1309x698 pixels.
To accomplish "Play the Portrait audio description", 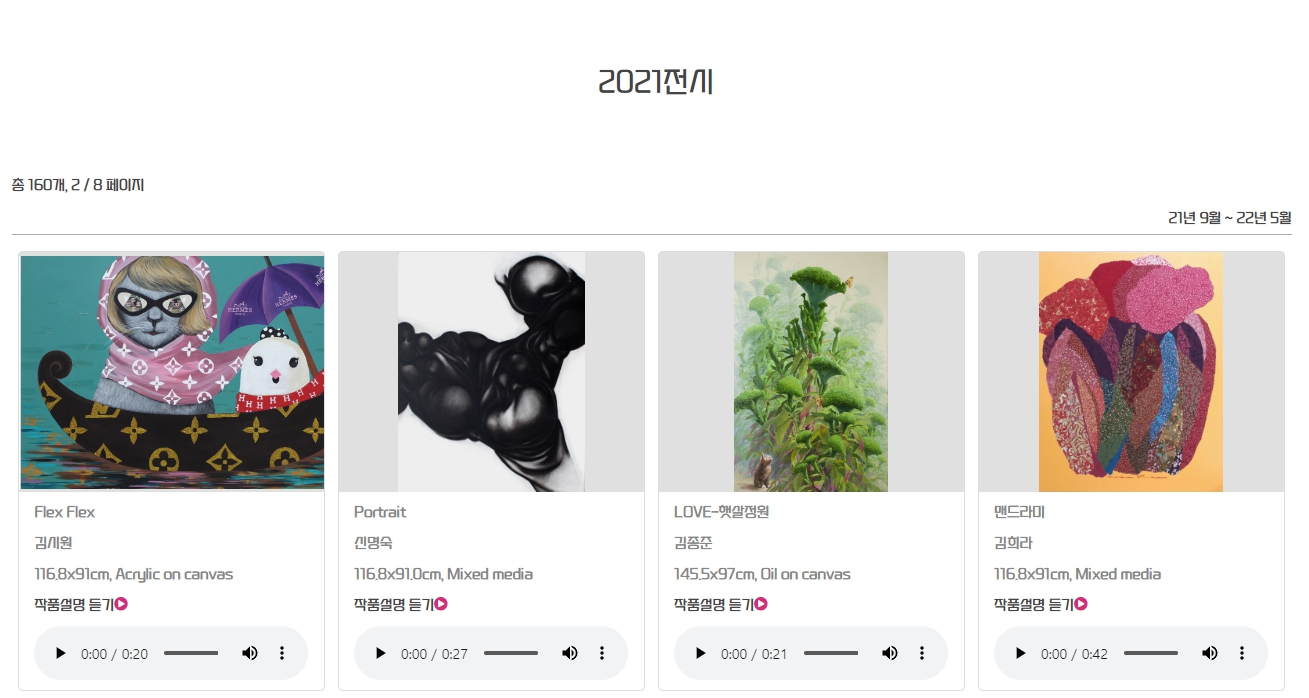I will click(380, 653).
